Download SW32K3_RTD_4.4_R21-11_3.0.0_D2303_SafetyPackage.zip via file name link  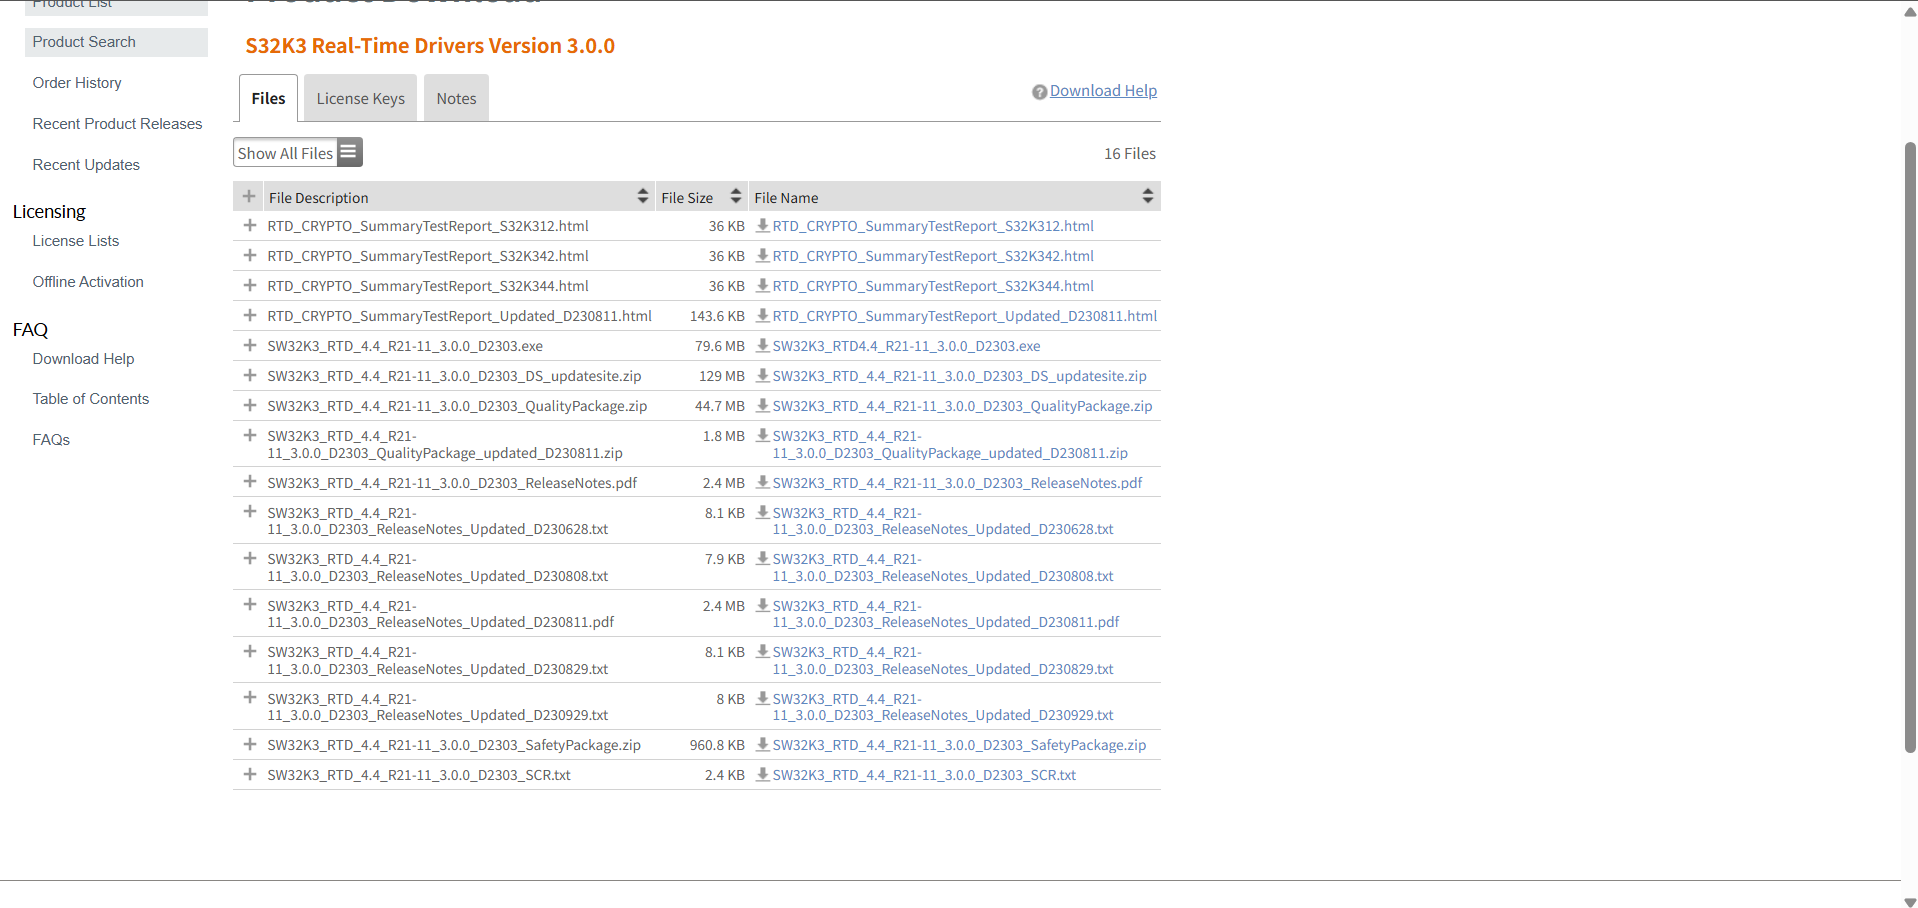[x=959, y=745]
